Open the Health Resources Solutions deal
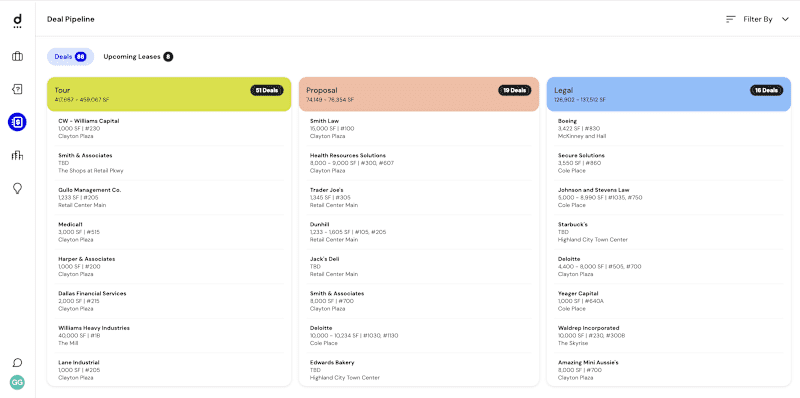Screen dimensions: 800x398 [420, 163]
